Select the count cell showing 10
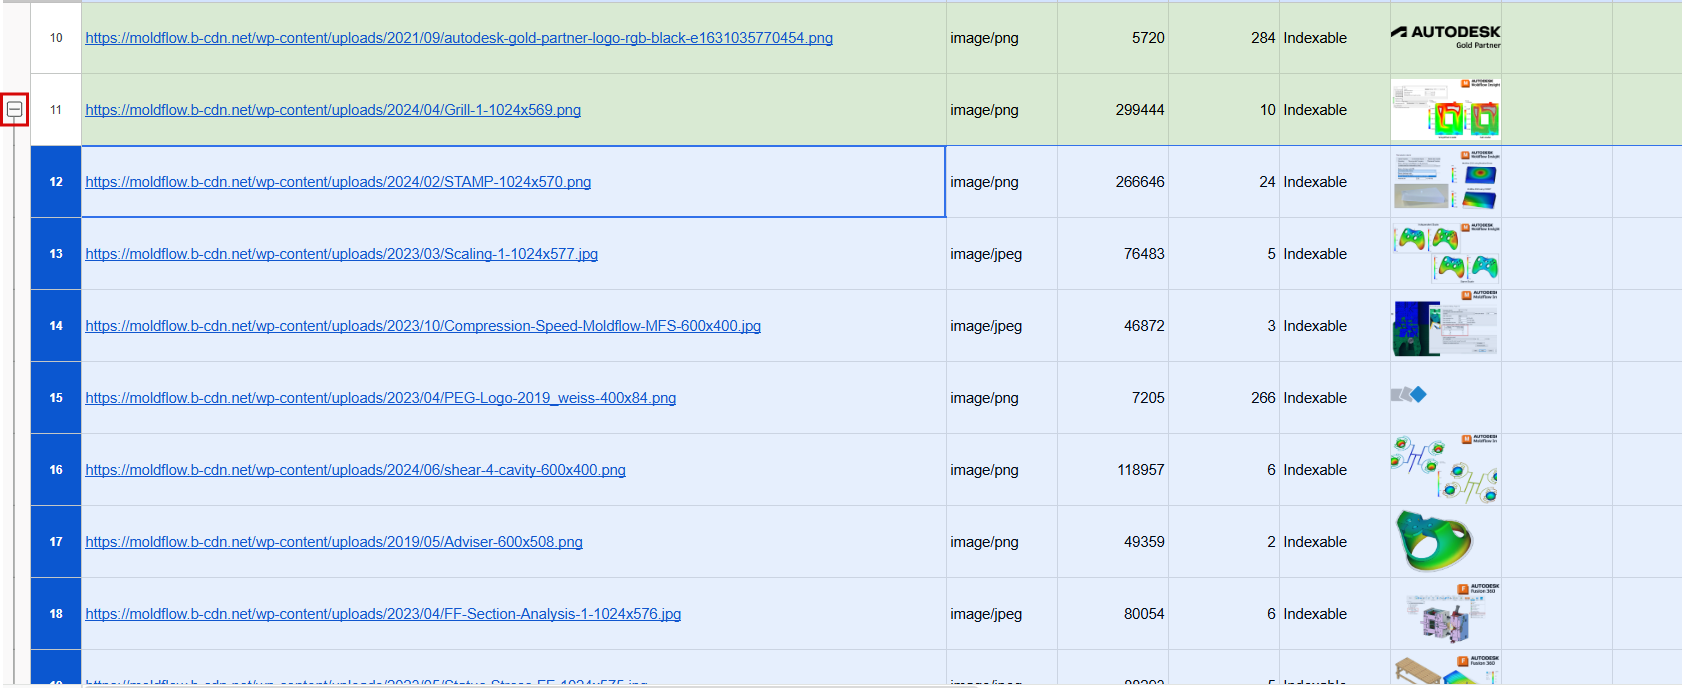Screen dimensions: 1682x688 click(1224, 110)
